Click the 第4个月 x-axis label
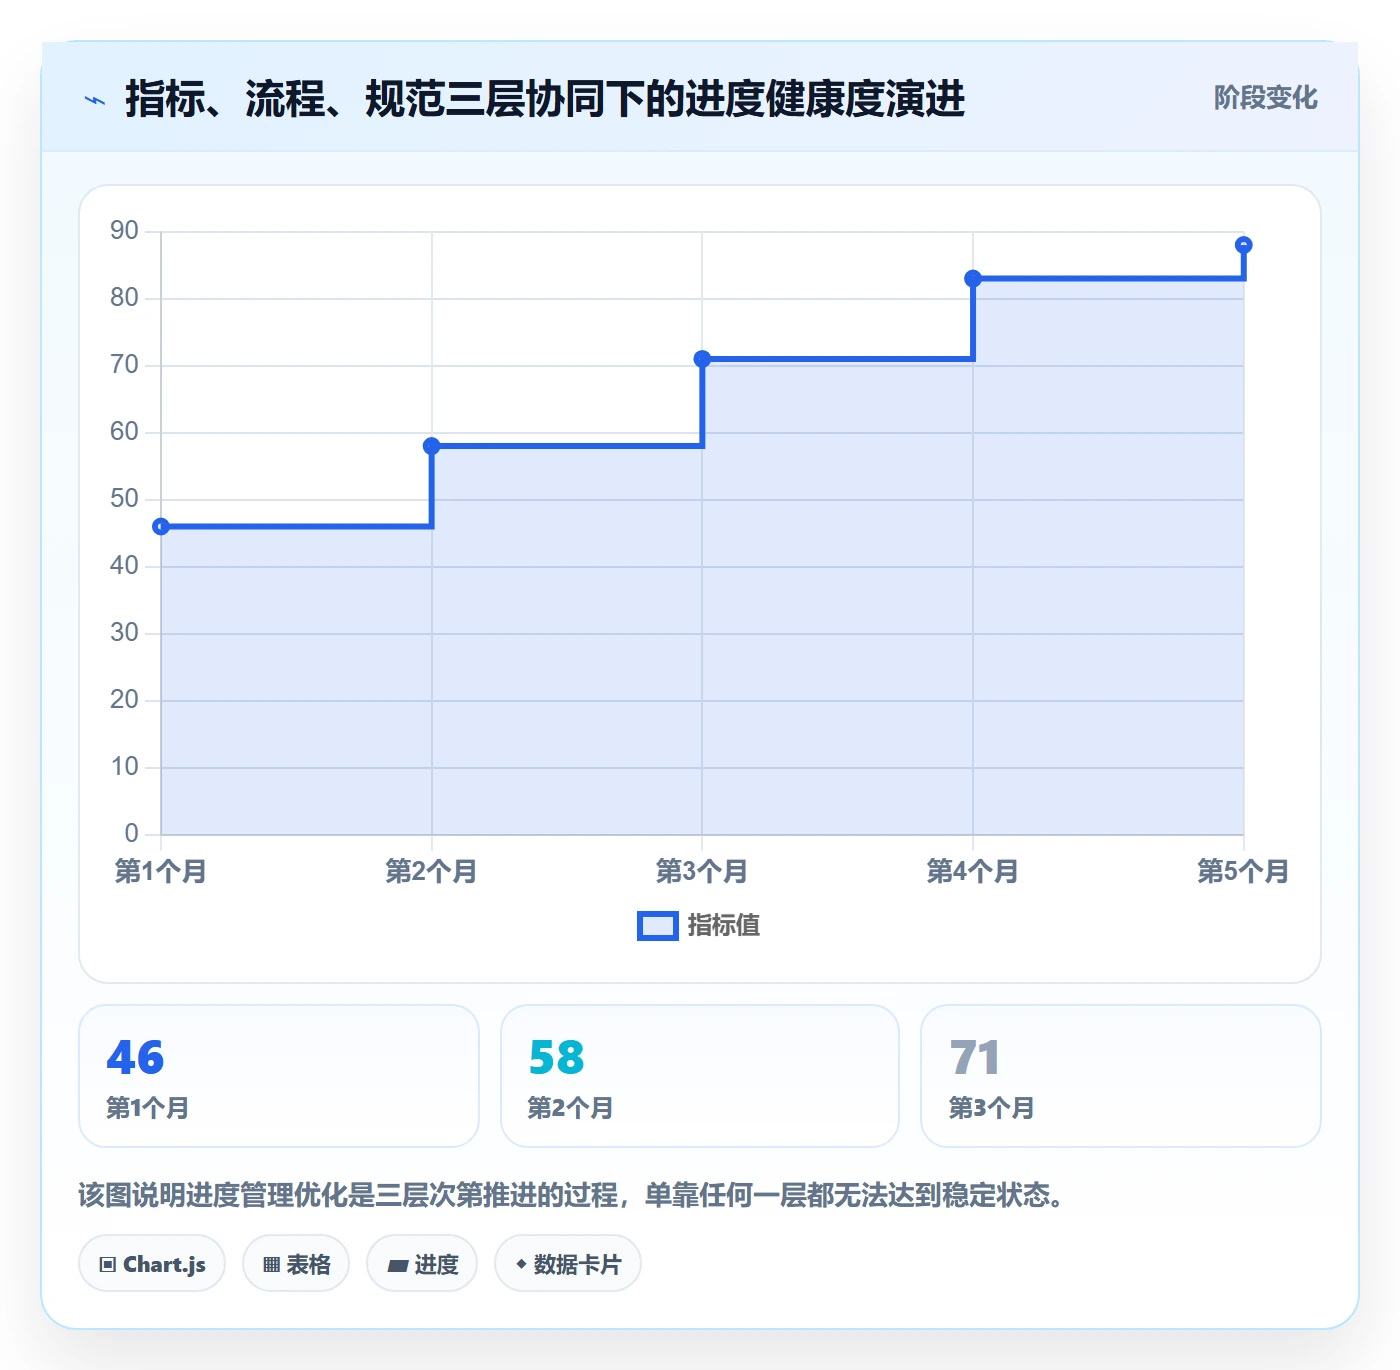 [973, 872]
